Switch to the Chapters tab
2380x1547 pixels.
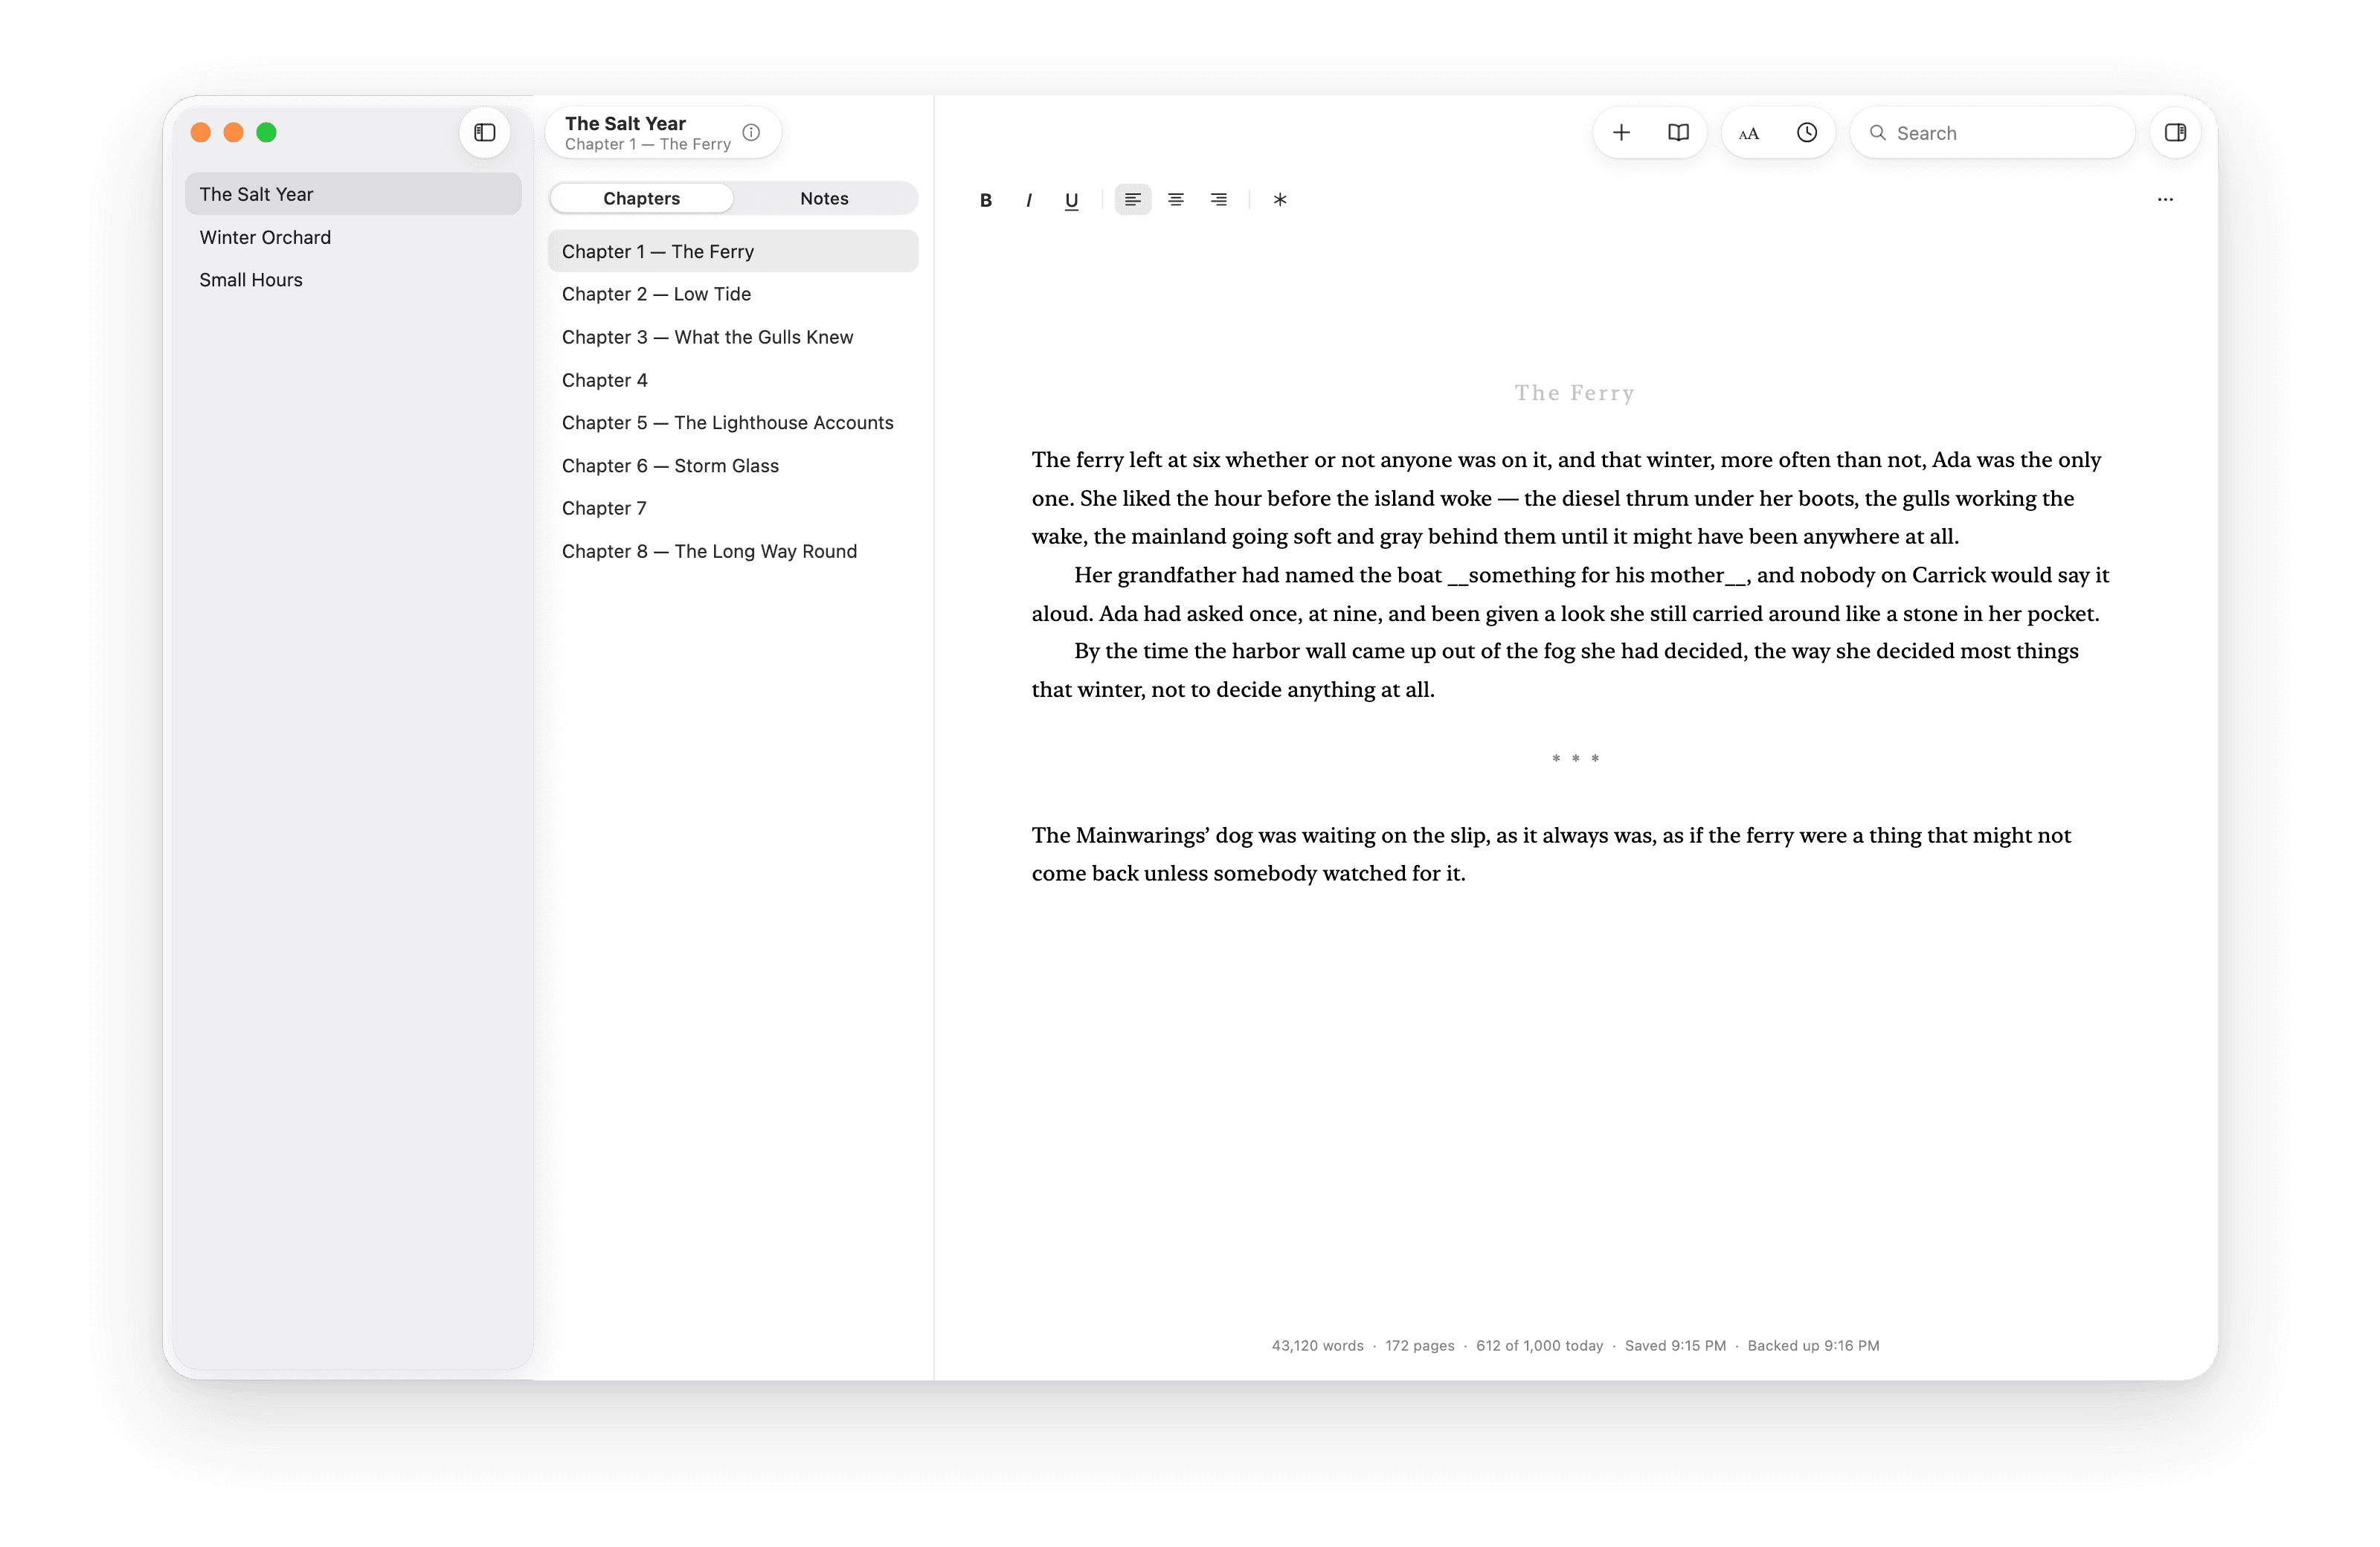point(641,198)
